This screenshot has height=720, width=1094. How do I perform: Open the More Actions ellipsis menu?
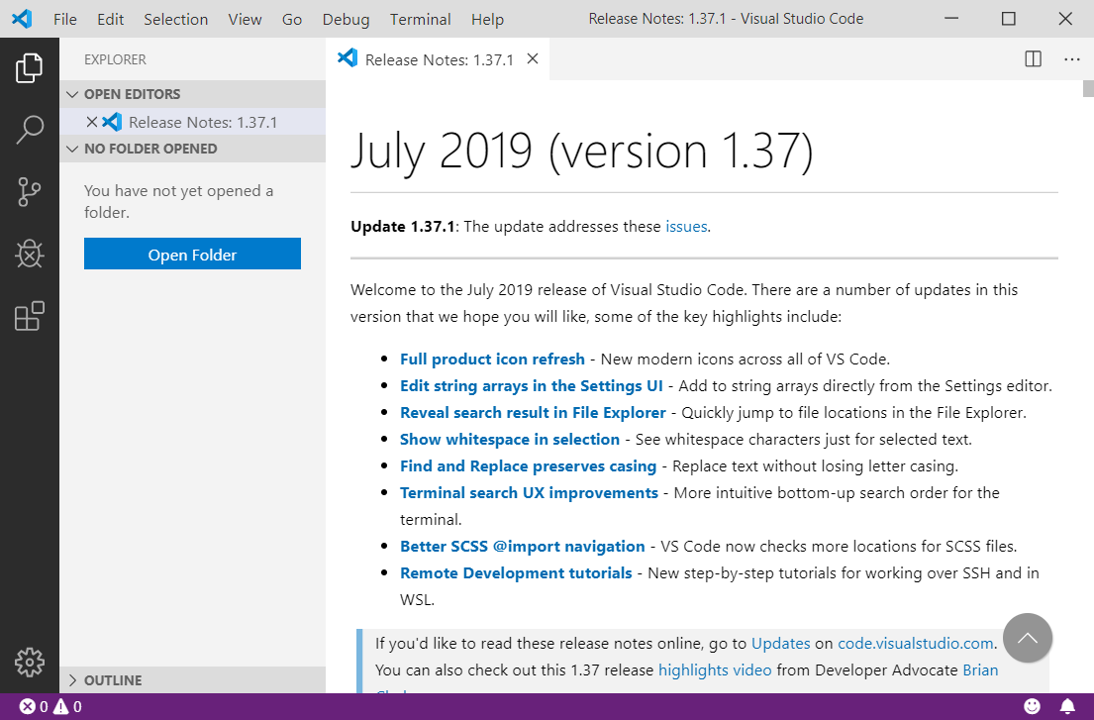coord(1072,59)
